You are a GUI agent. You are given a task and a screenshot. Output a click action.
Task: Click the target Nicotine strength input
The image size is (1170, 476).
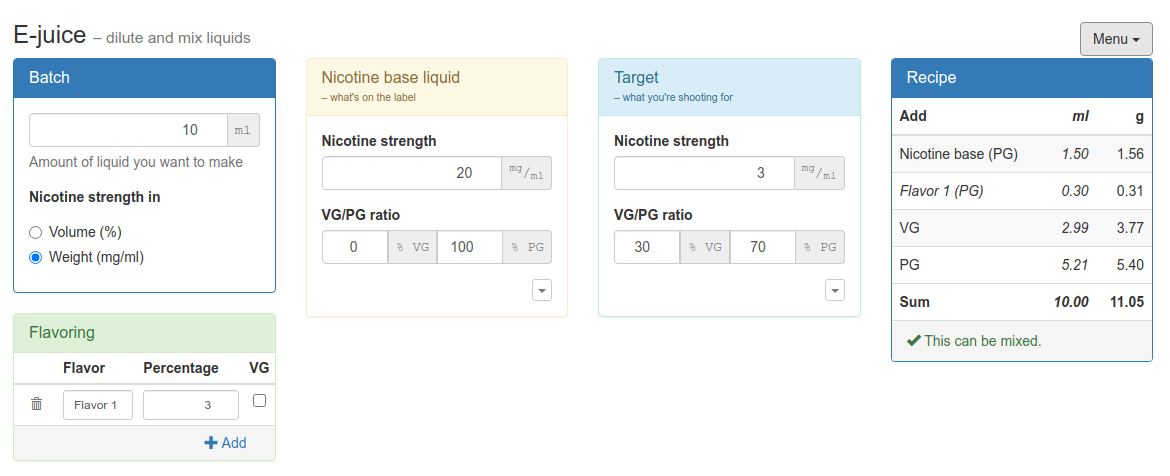704,173
